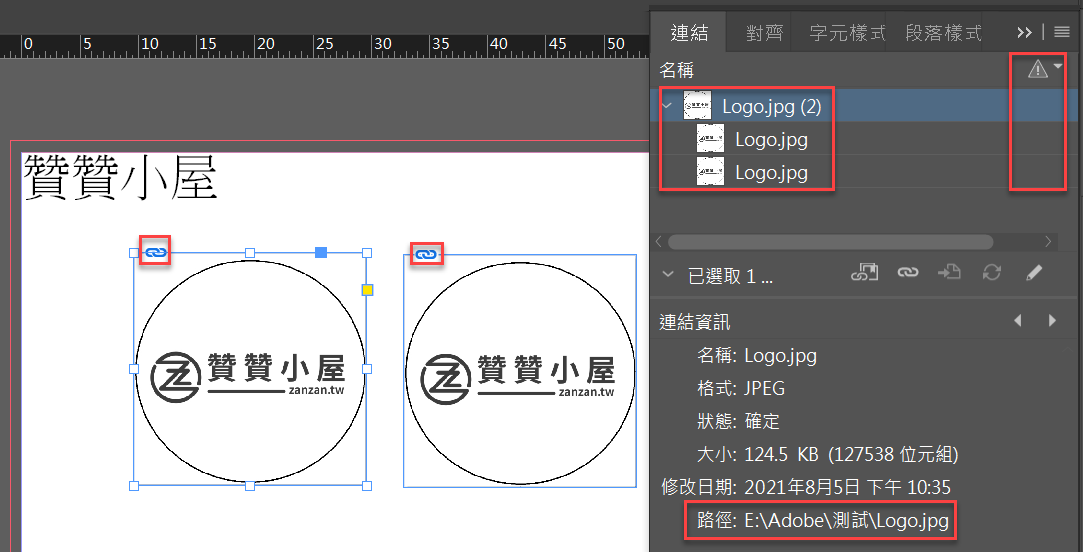The width and height of the screenshot is (1083, 552).
Task: Click the Go To Link icon
Action: (x=949, y=272)
